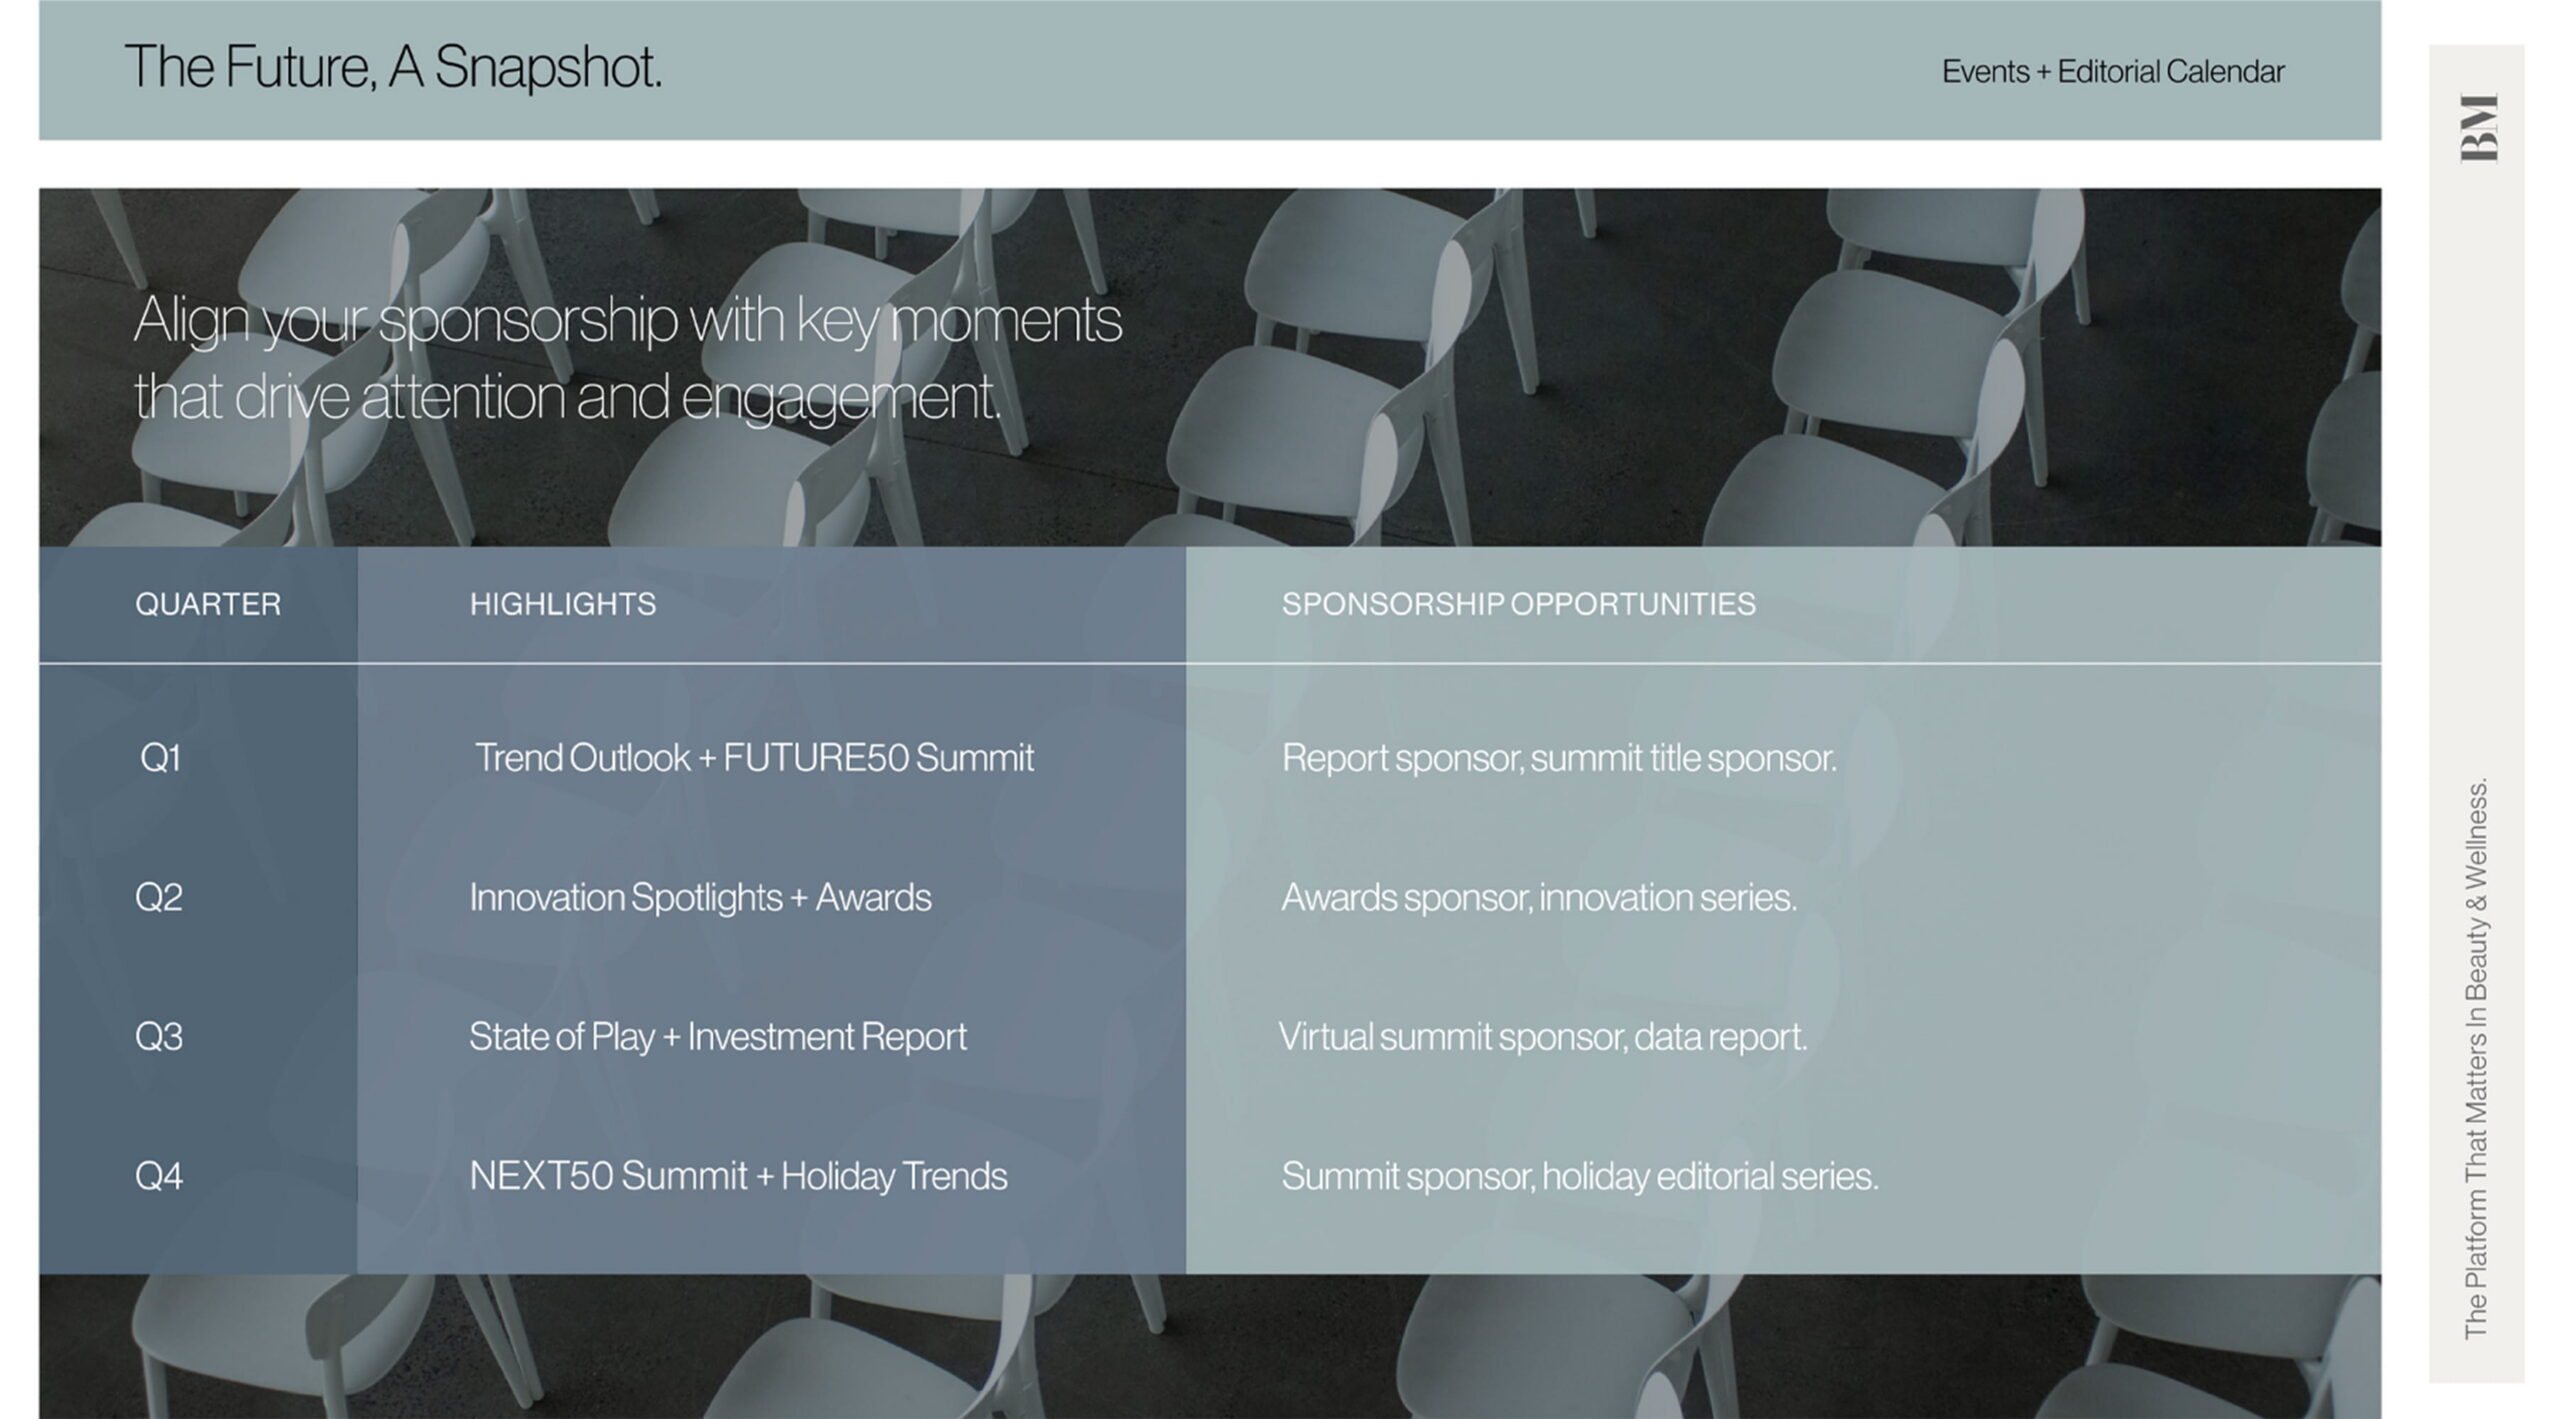Select SPONSORSHIP OPPORTUNITIES column header

tap(1518, 604)
